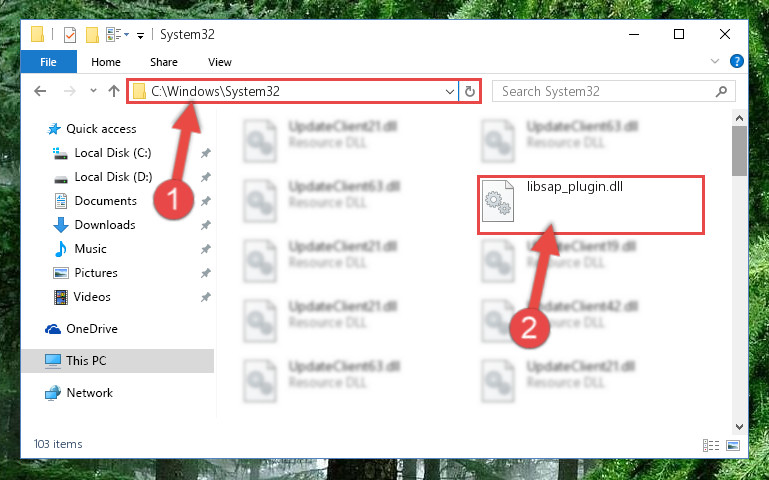Toggle pin next to Downloads

205,225
